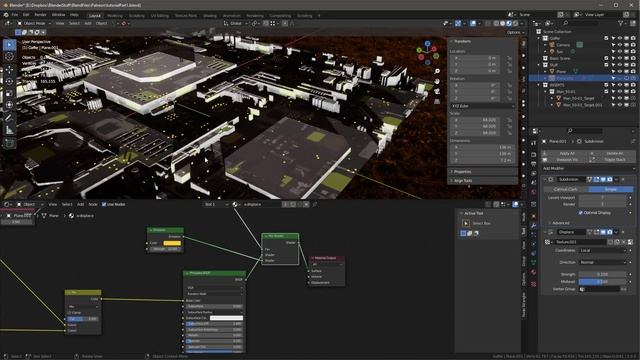Open the Modifier properties wrench tab
The image size is (640, 360).
click(x=533, y=225)
